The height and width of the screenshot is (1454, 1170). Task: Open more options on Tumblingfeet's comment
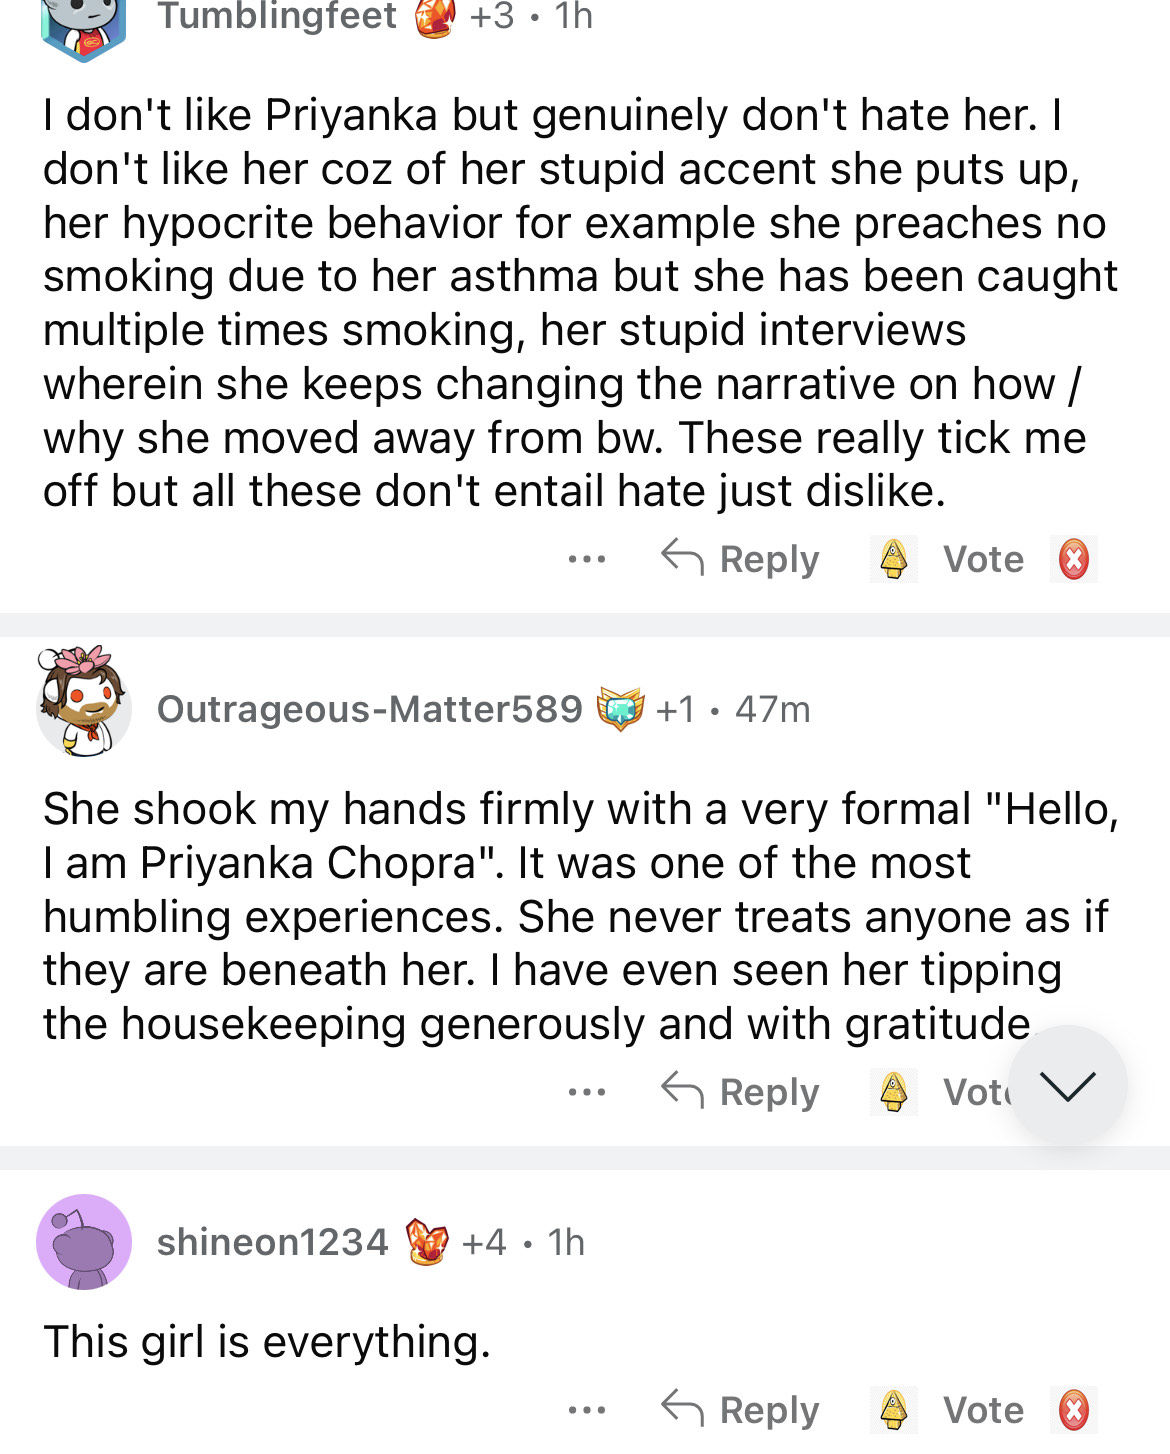tap(586, 559)
